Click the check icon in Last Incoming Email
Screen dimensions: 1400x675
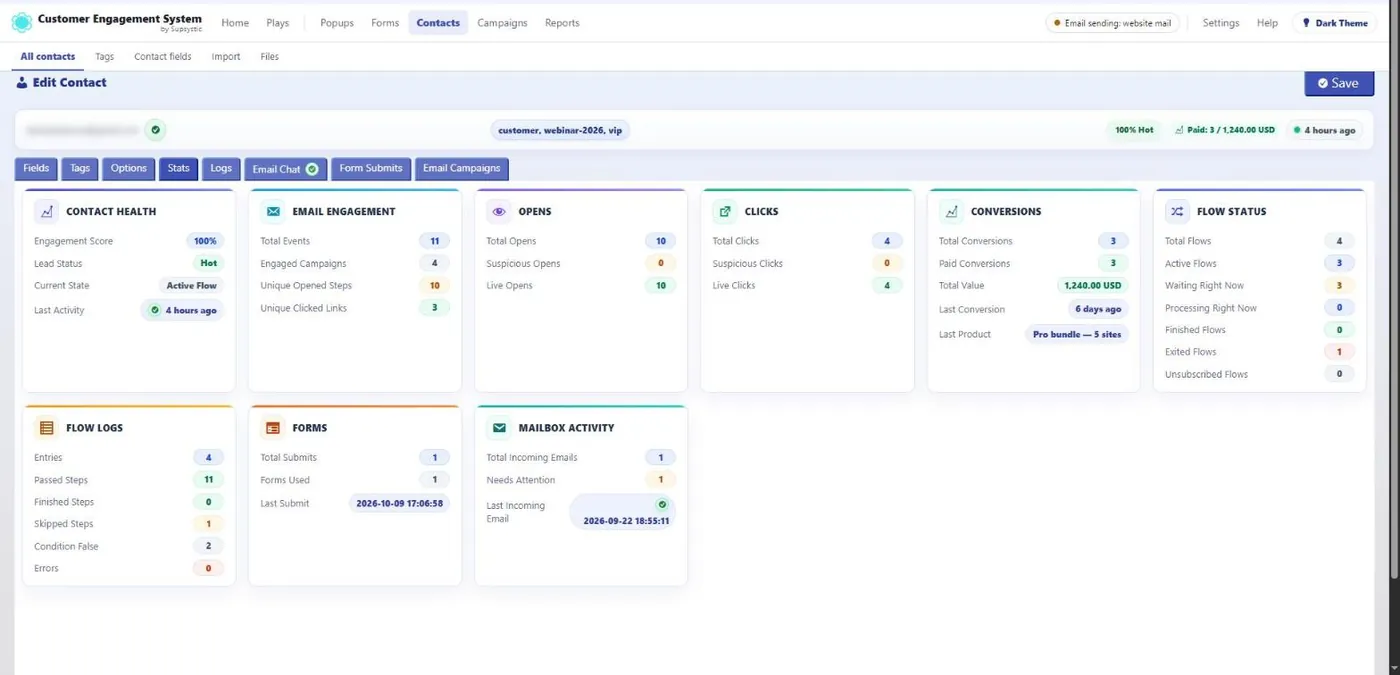[x=662, y=505]
